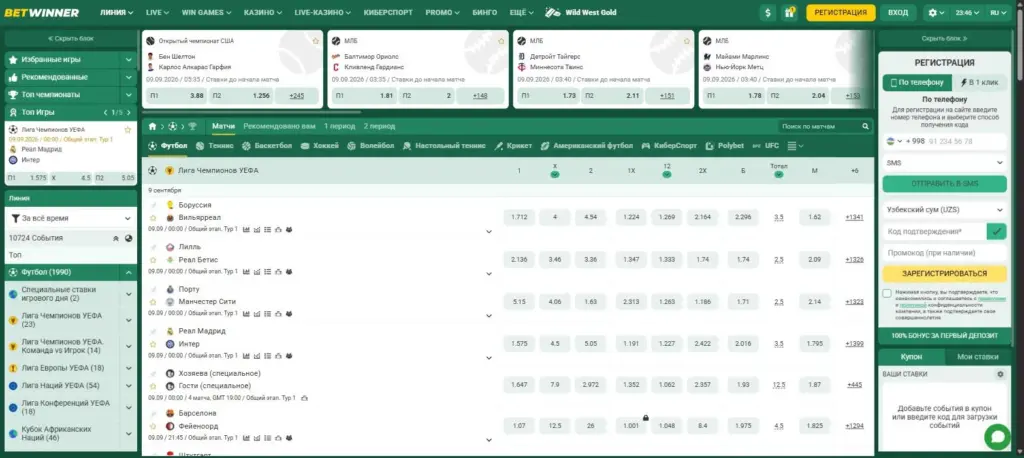
Task: Click the dollar deposit icon in header
Action: [x=767, y=12]
